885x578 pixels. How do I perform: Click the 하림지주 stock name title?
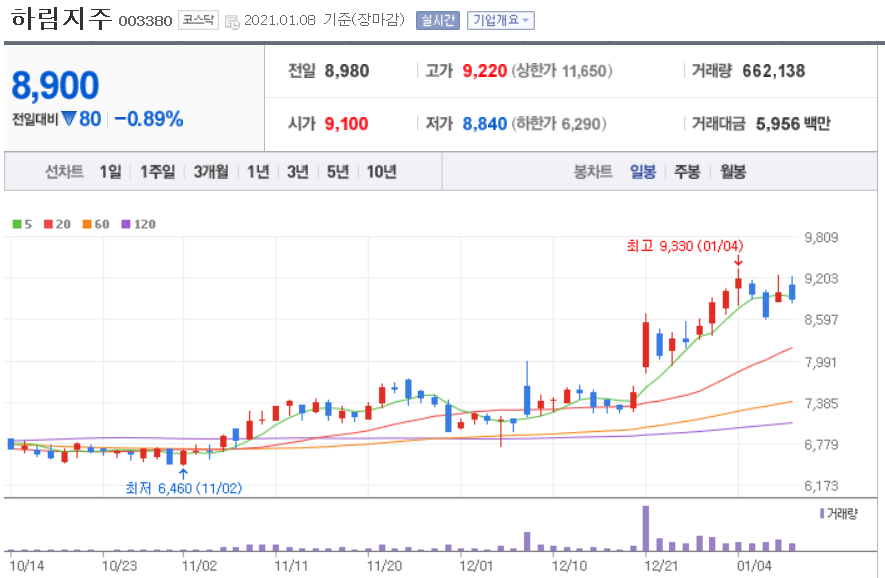pyautogui.click(x=62, y=19)
